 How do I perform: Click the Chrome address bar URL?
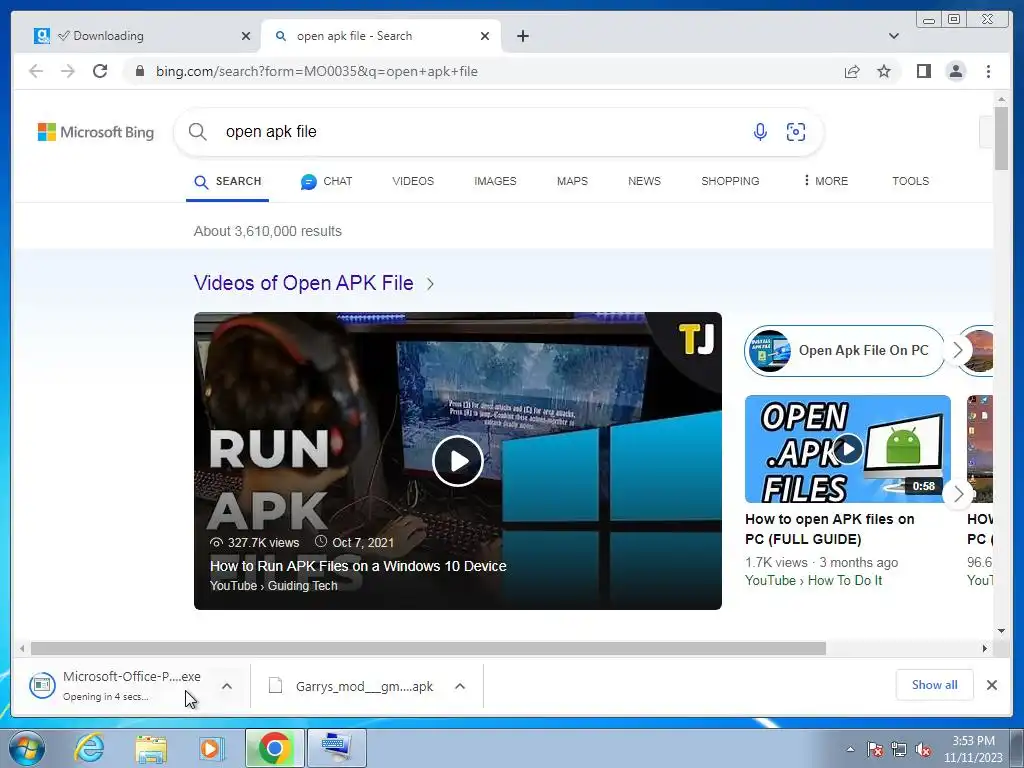[x=317, y=71]
